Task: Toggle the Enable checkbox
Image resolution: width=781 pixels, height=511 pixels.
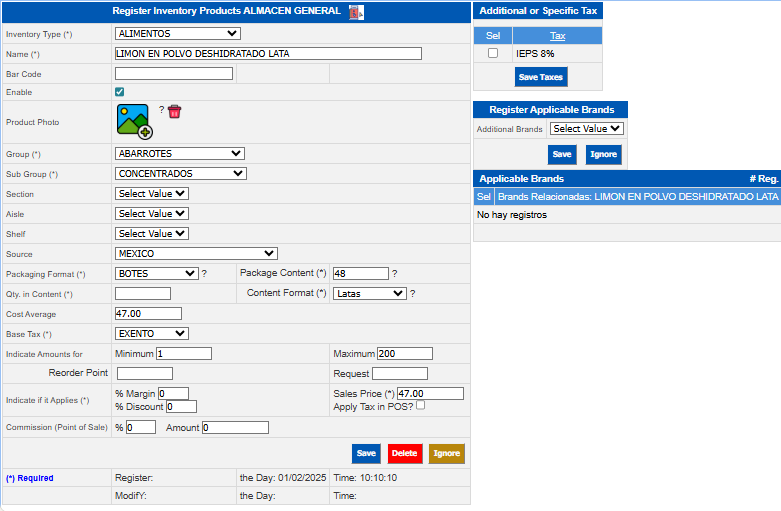Action: (120, 92)
